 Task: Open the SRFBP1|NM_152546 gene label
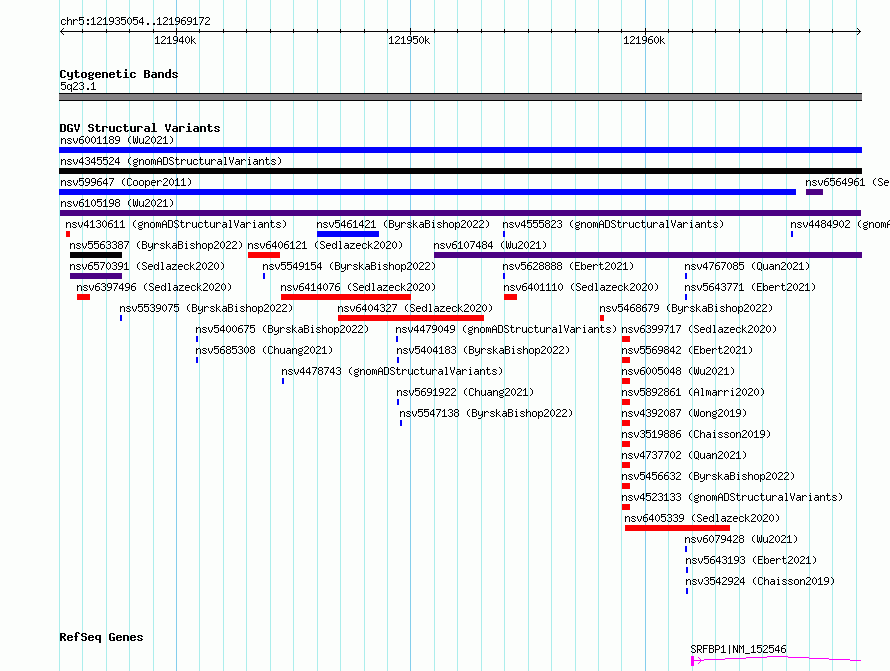coord(738,649)
